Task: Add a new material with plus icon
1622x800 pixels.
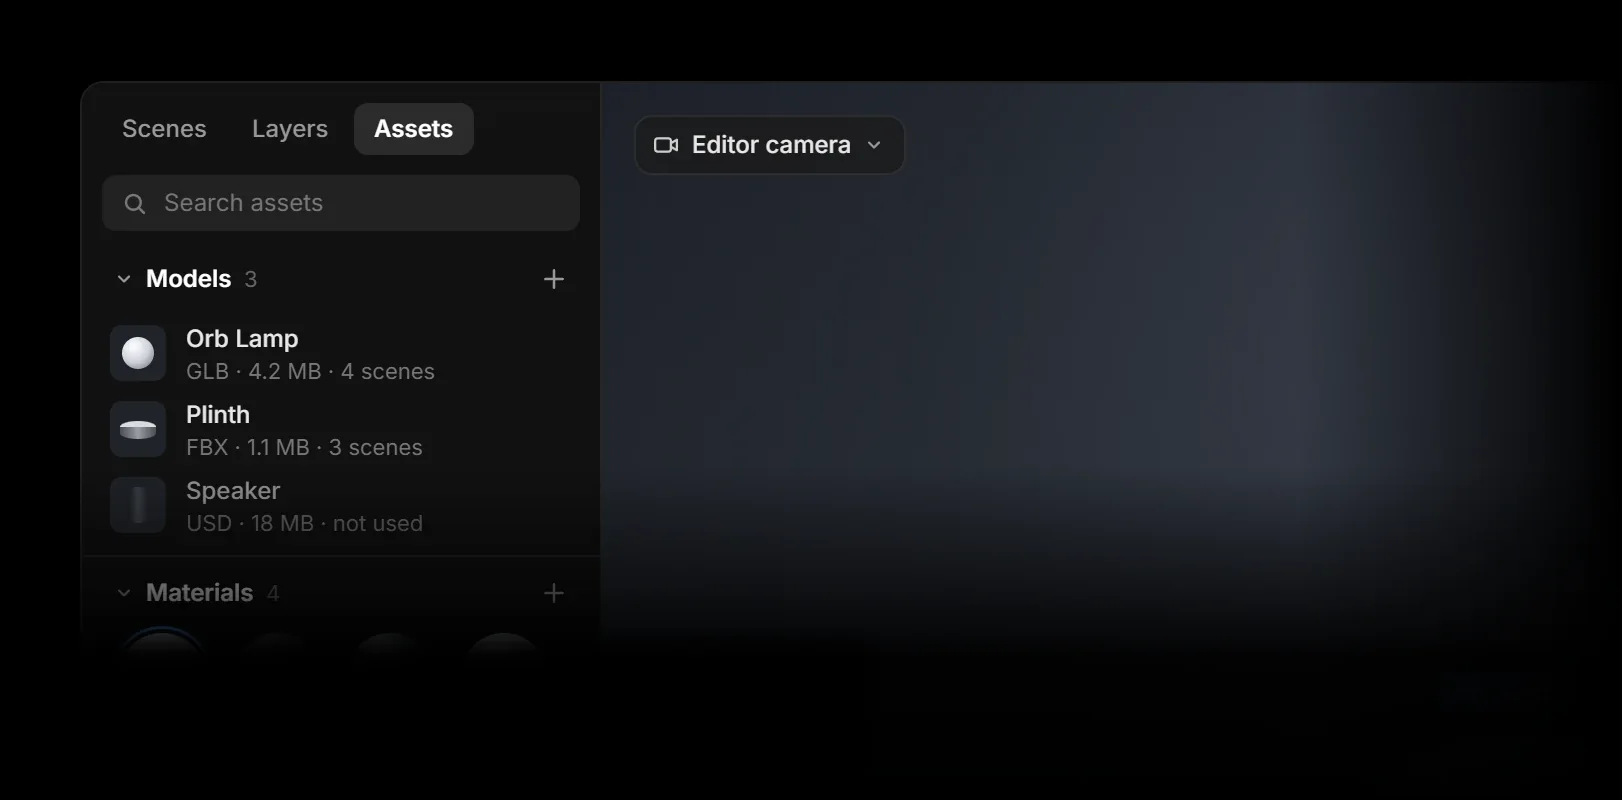Action: point(553,593)
